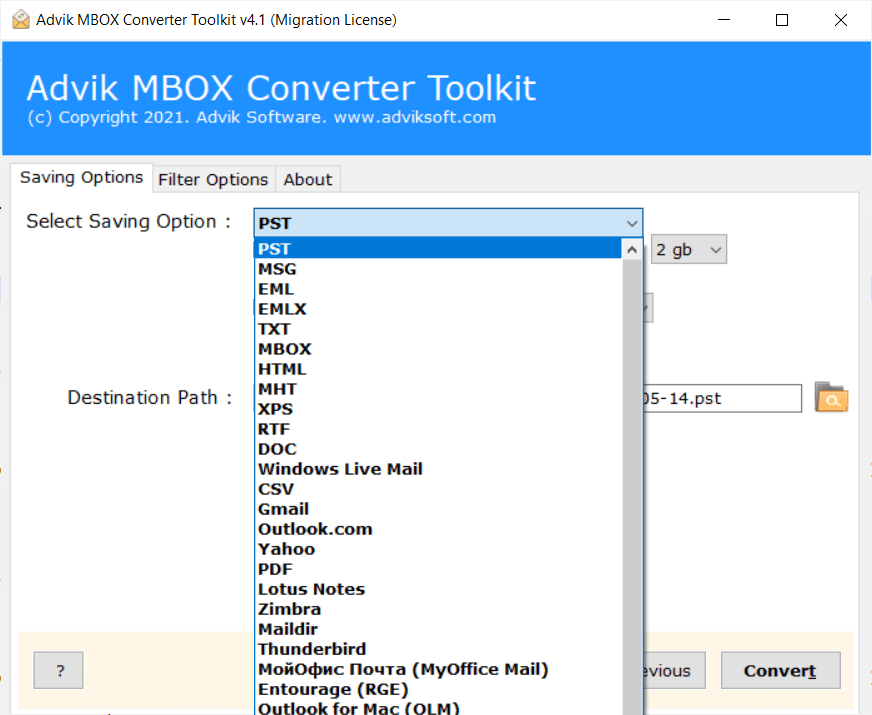Click the destination path text field
872x715 pixels.
(722, 398)
